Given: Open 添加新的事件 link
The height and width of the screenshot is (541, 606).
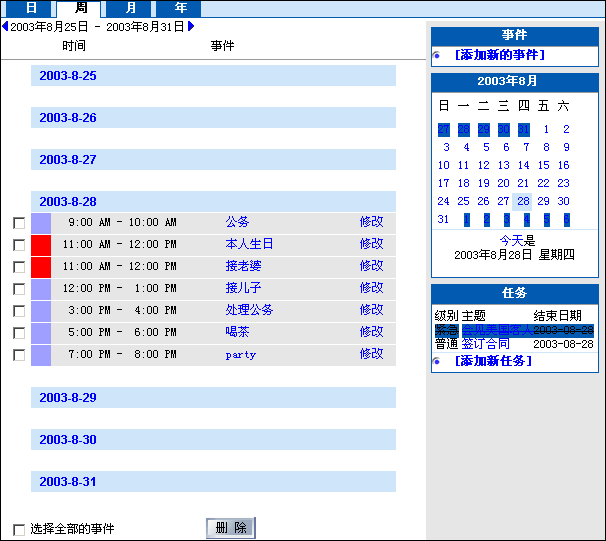Looking at the screenshot, I should 499,55.
